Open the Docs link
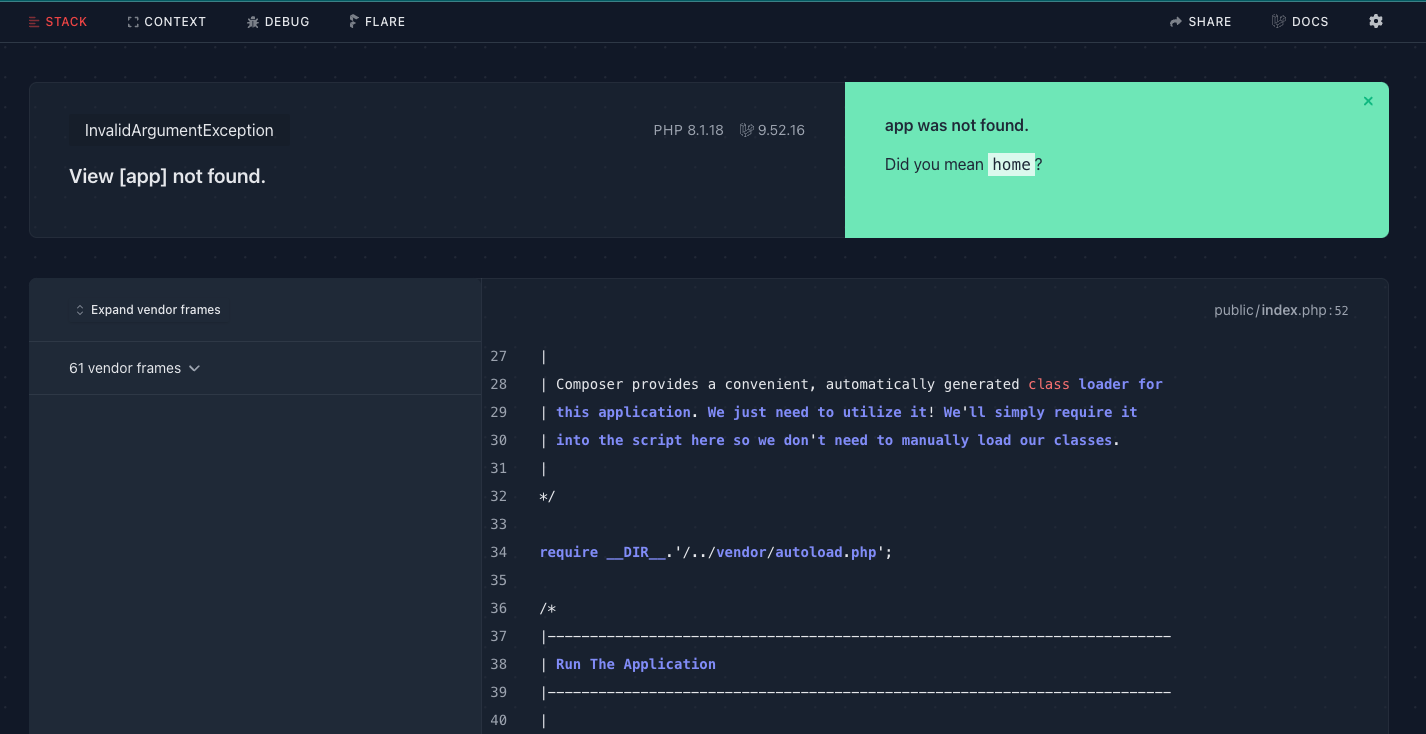 click(1300, 21)
